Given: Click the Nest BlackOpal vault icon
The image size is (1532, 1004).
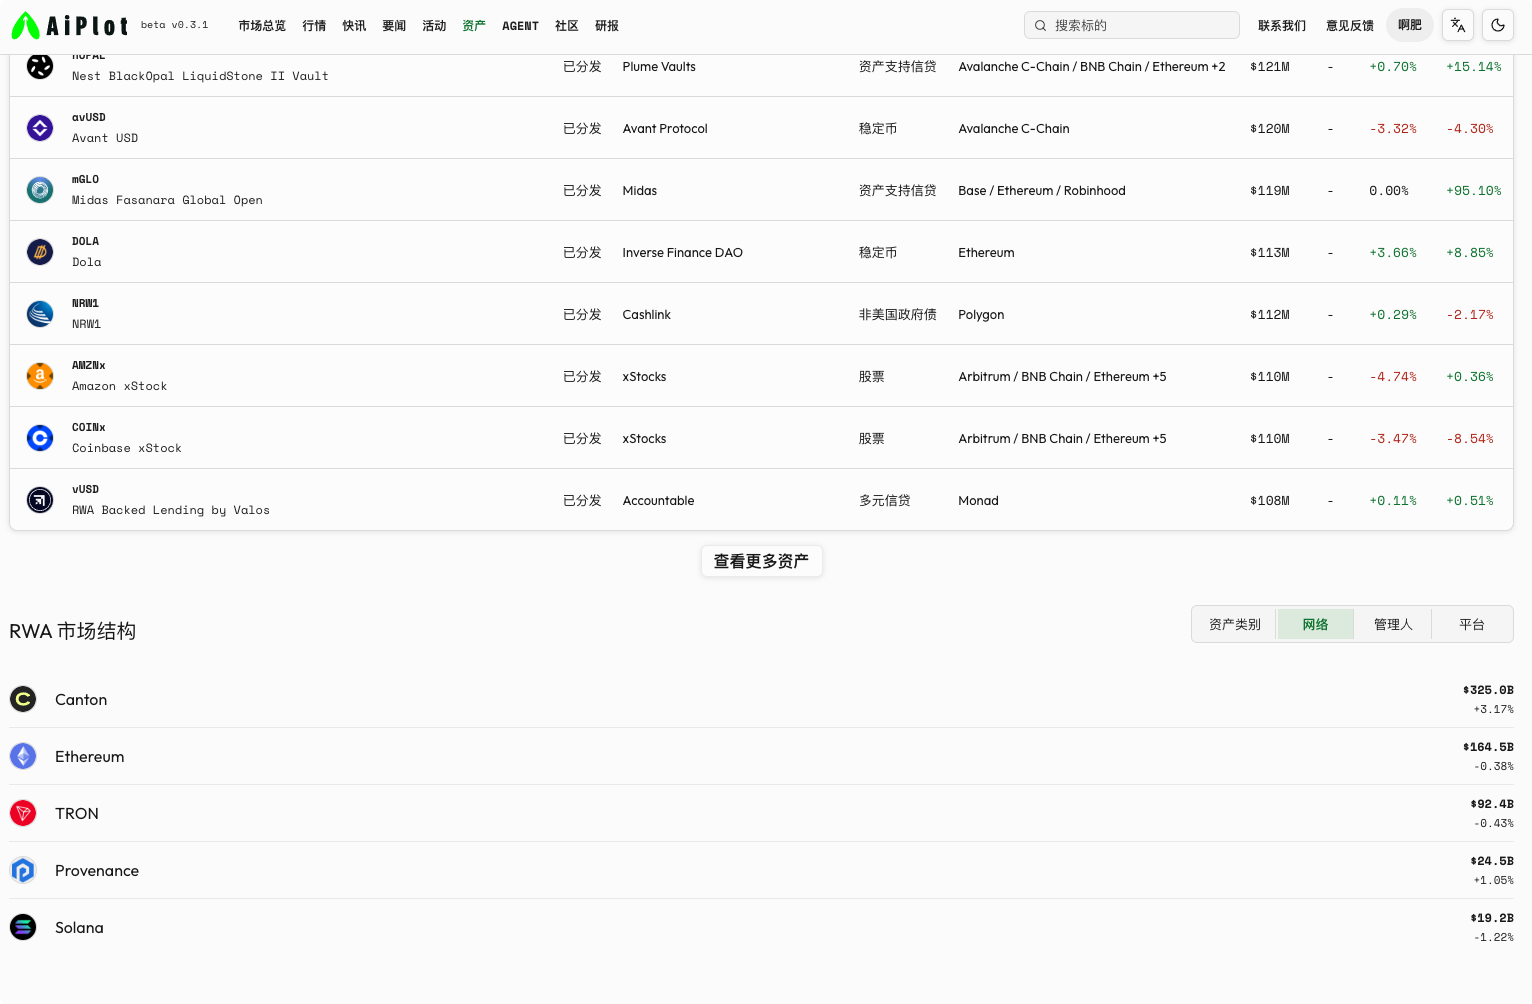Looking at the screenshot, I should click(x=40, y=66).
